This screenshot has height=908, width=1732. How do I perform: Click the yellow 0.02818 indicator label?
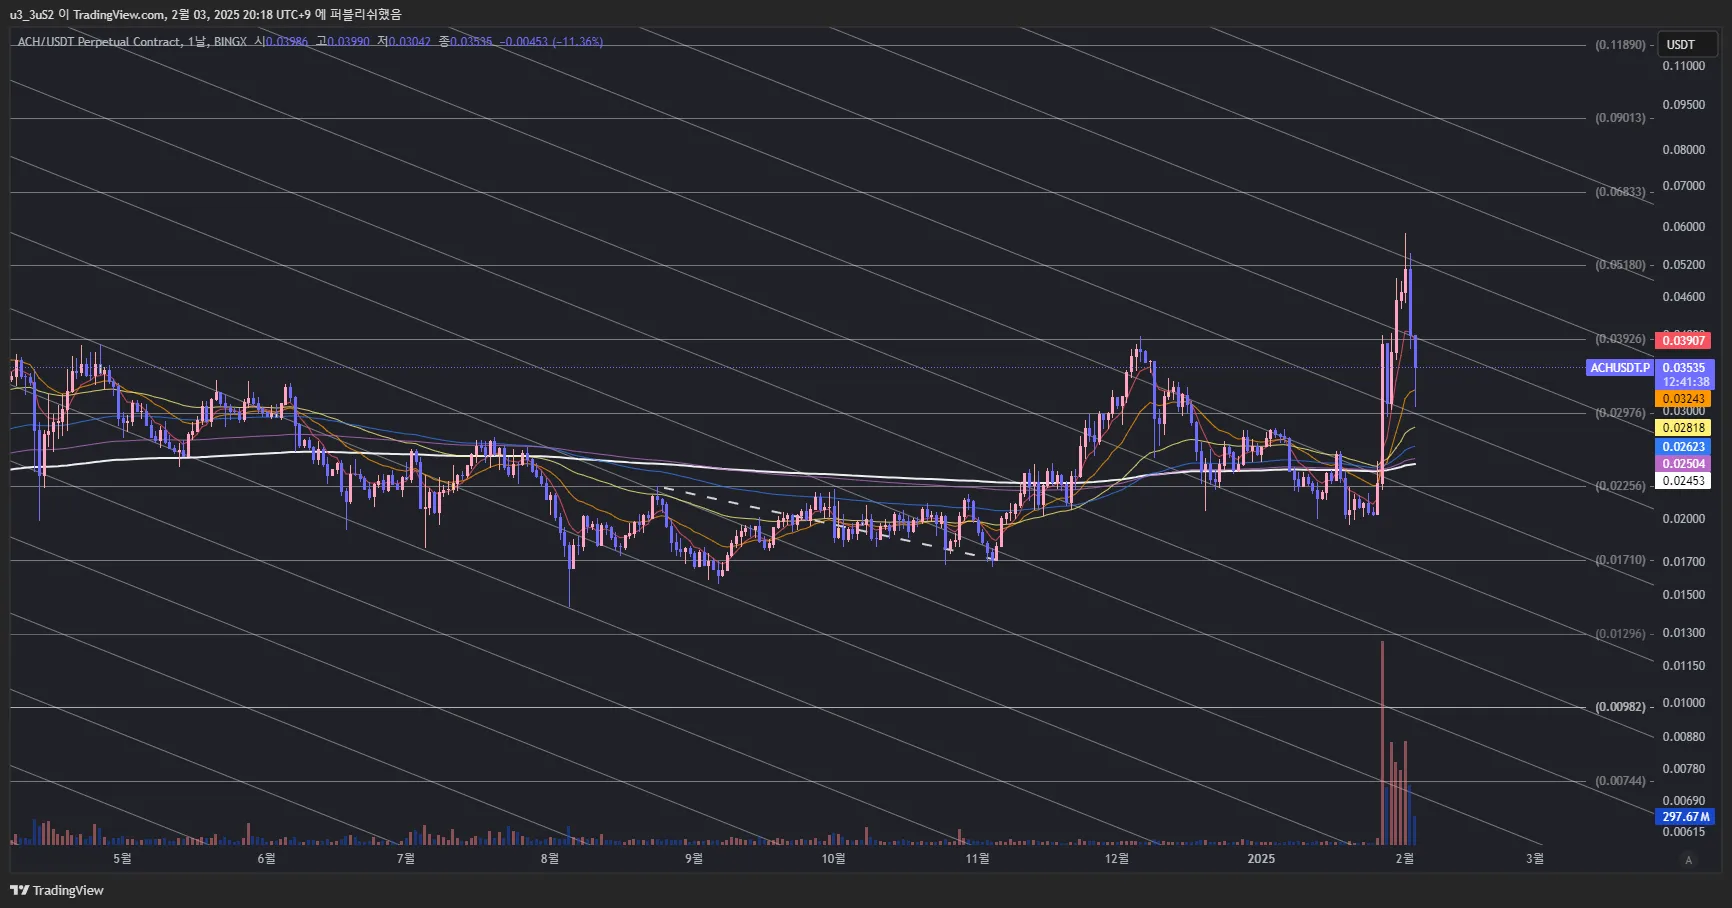[1684, 428]
